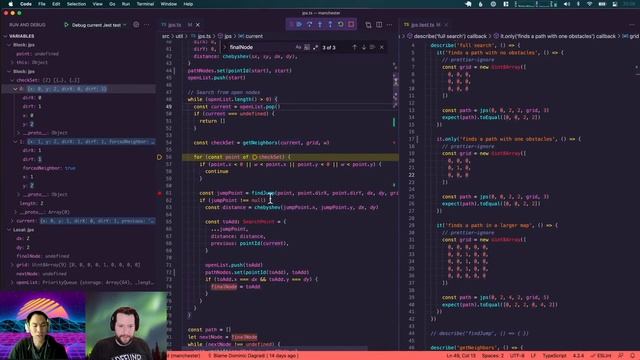Click the Continue debug button
The image size is (640, 360).
point(299,24)
